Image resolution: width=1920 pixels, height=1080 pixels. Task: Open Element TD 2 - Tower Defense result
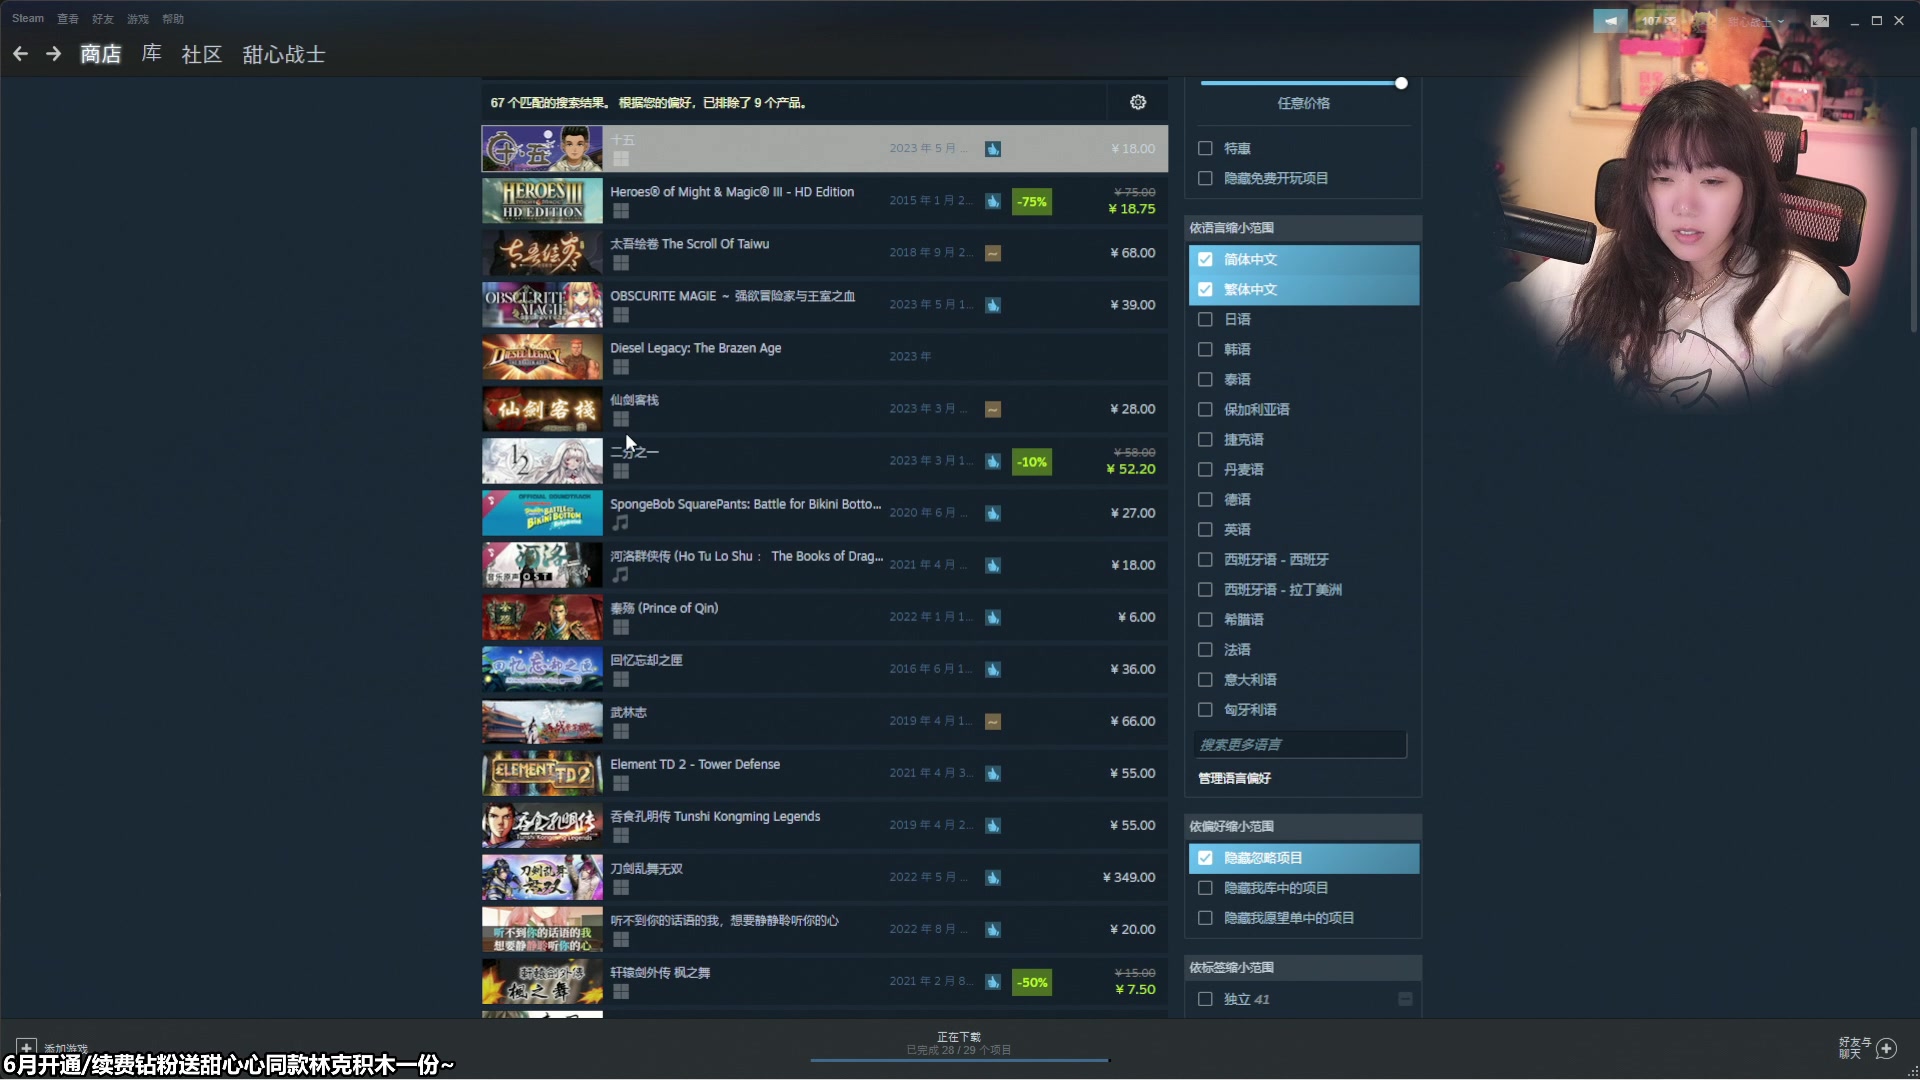point(824,773)
